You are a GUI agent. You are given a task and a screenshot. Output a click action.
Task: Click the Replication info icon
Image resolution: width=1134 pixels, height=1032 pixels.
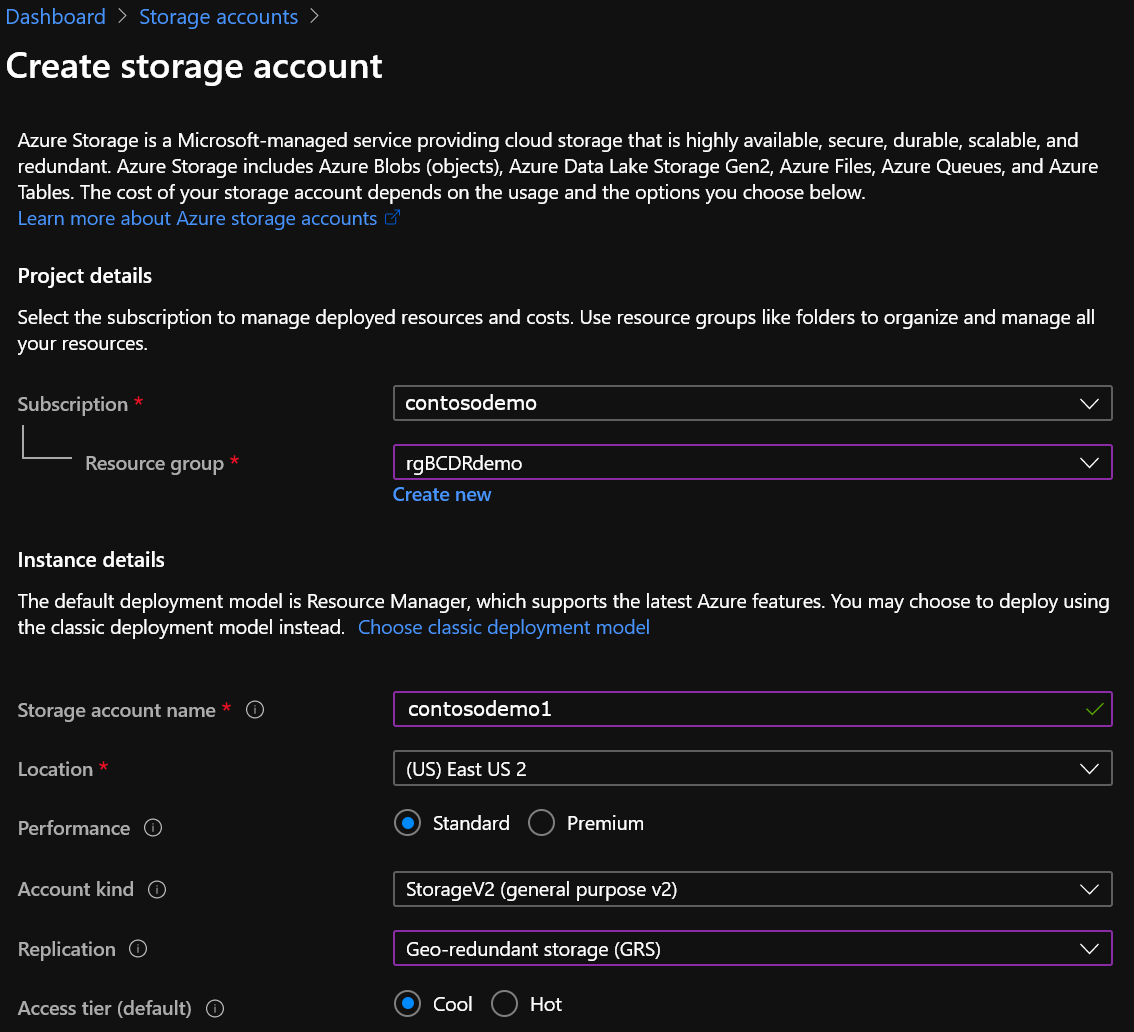138,949
